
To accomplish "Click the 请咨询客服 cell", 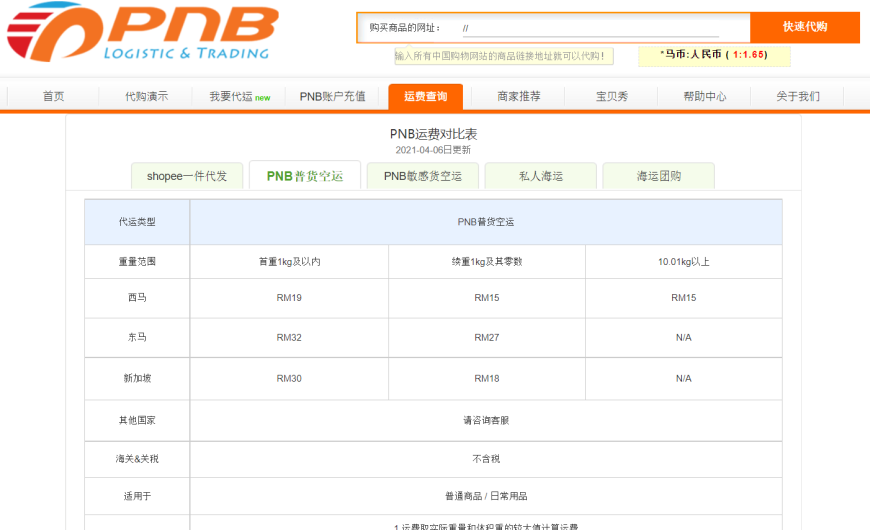I will coord(486,421).
